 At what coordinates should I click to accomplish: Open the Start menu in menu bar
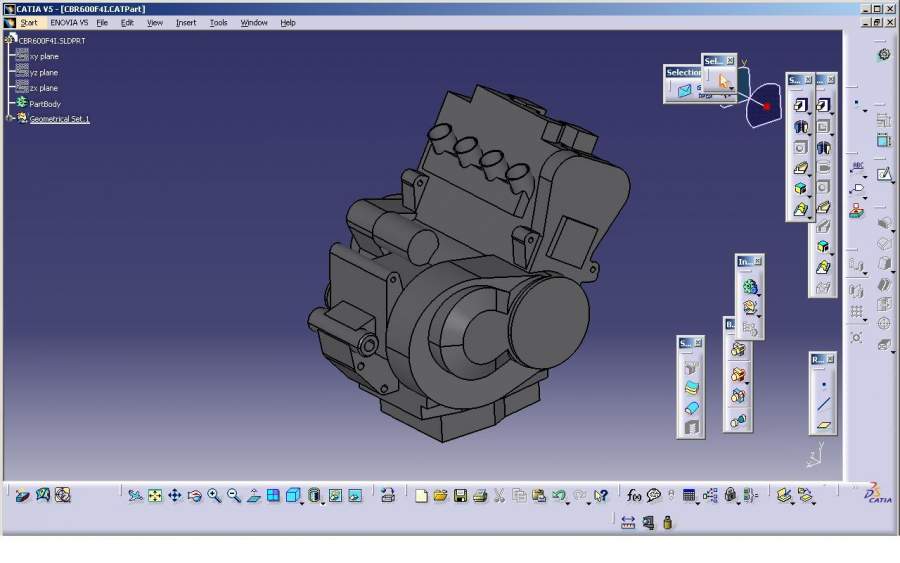(x=29, y=22)
